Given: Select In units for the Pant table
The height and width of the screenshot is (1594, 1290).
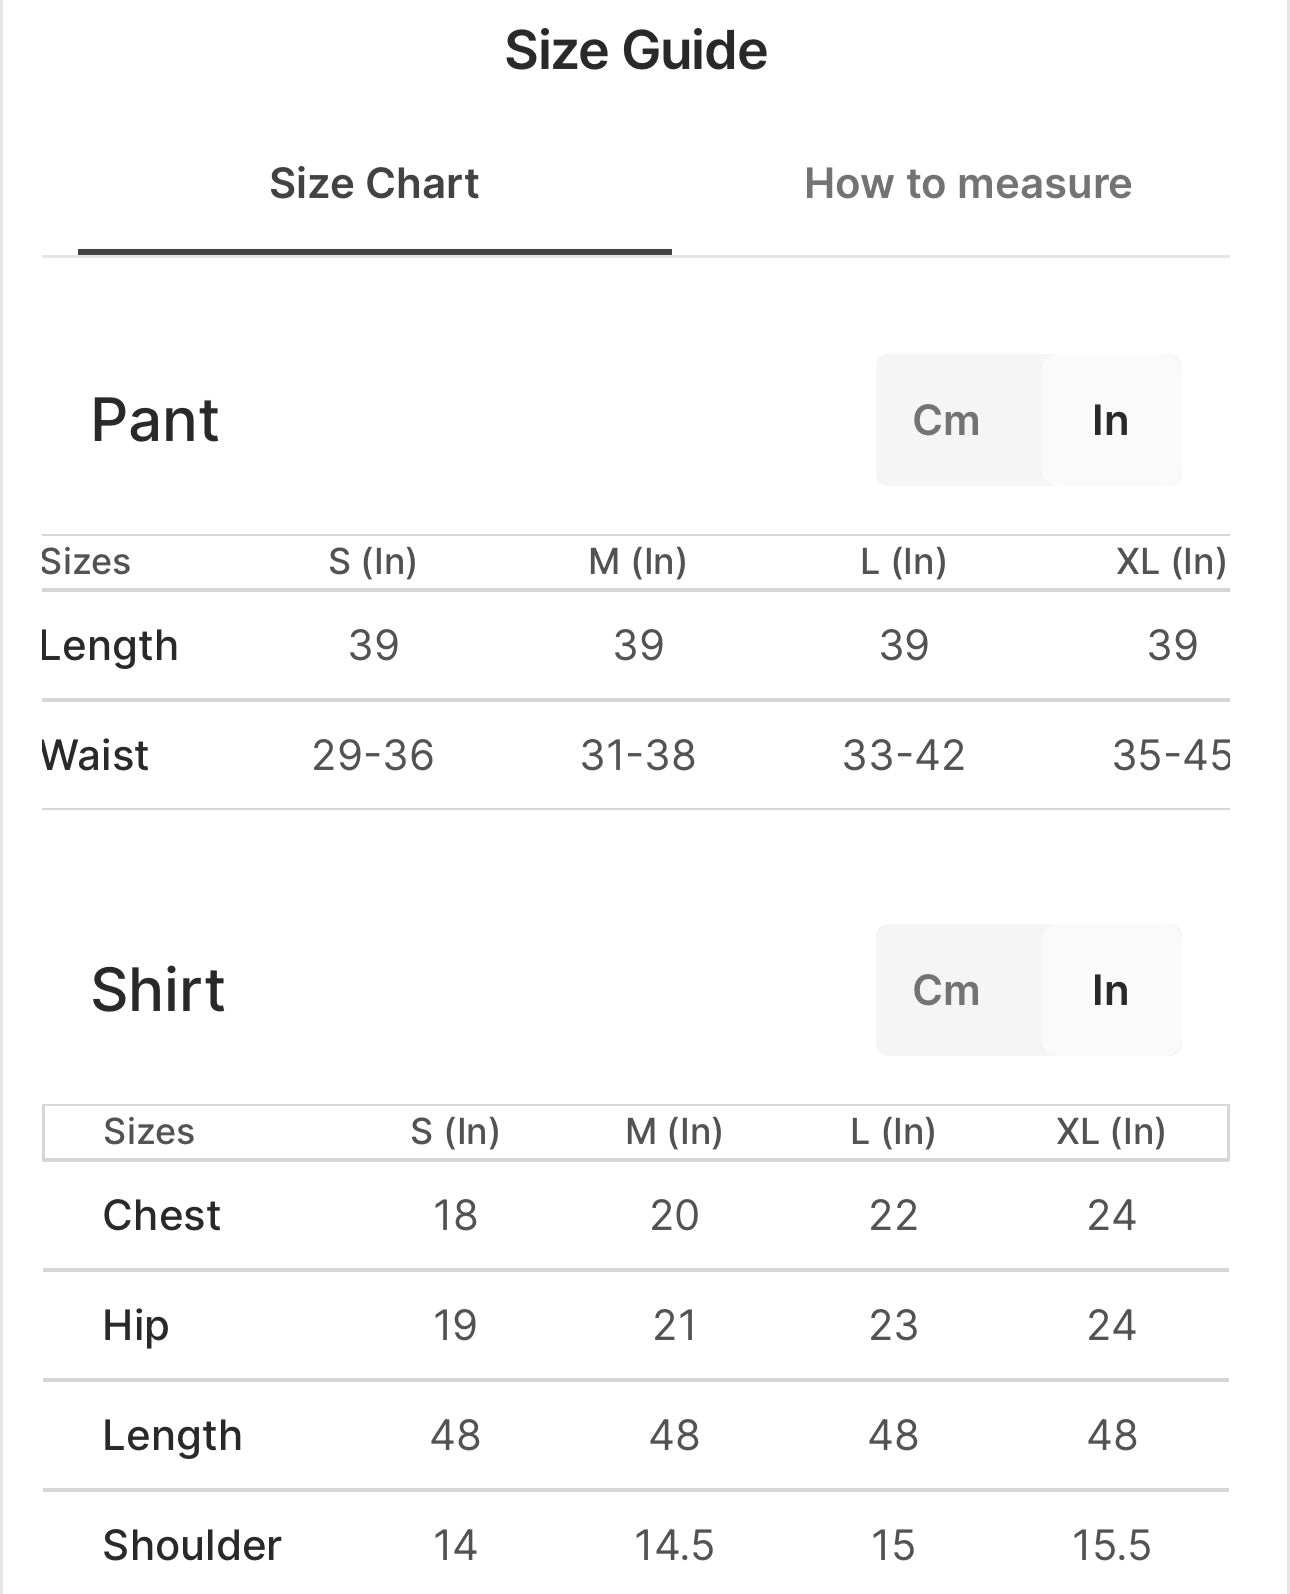Looking at the screenshot, I should tap(1110, 420).
